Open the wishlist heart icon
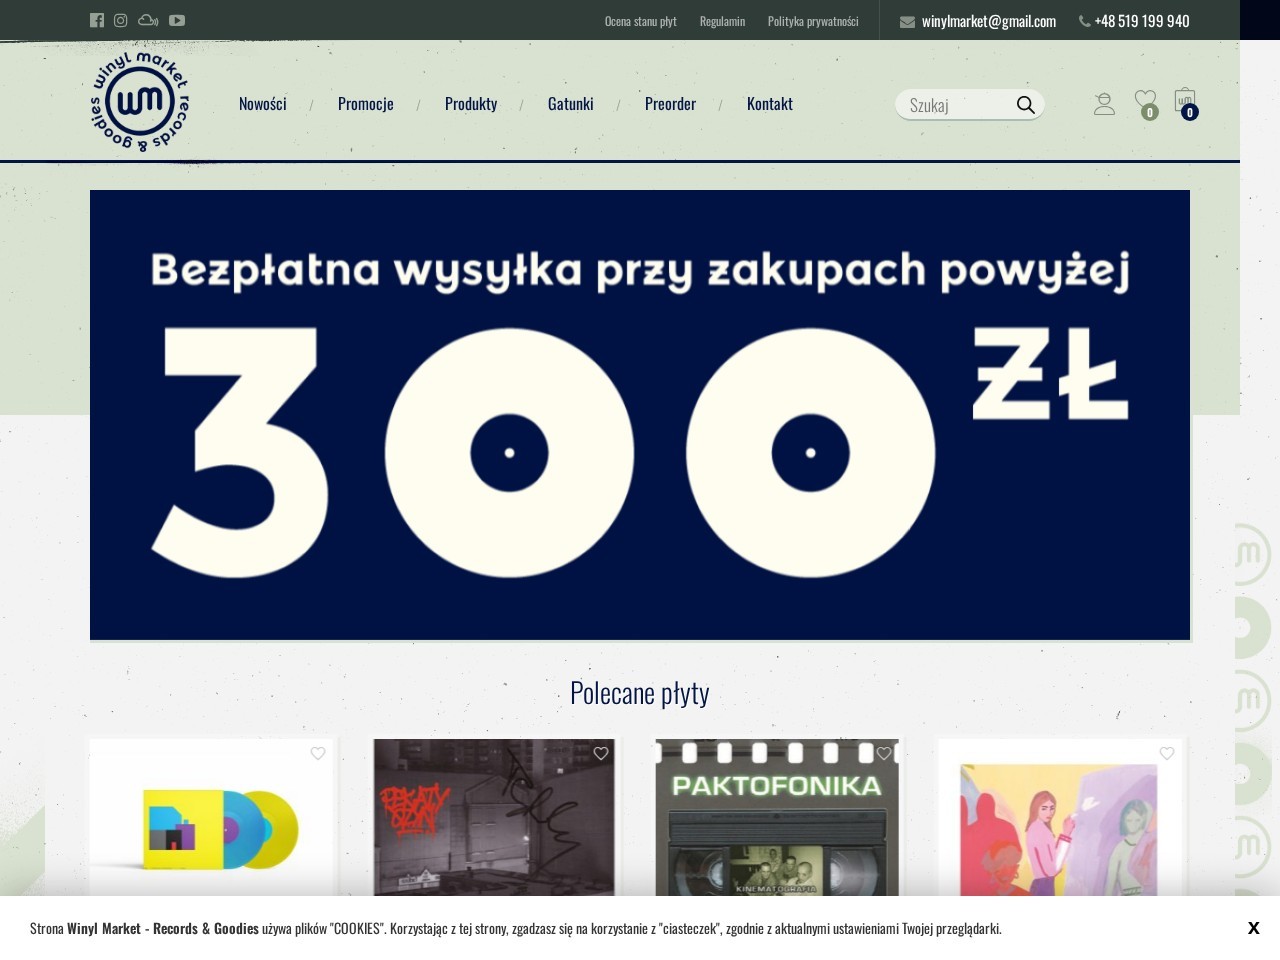Image resolution: width=1280 pixels, height=960 pixels. coord(1145,98)
